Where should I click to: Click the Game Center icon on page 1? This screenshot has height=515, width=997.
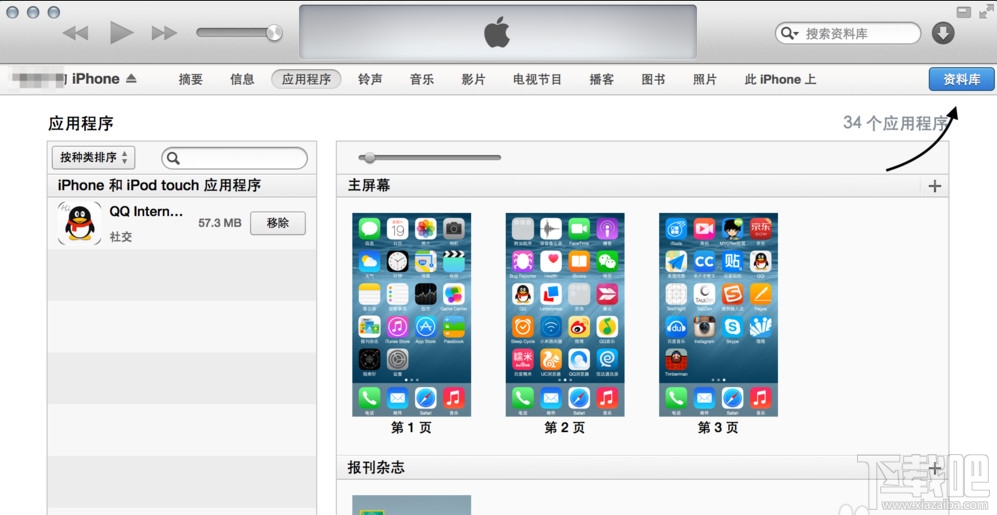click(x=453, y=294)
